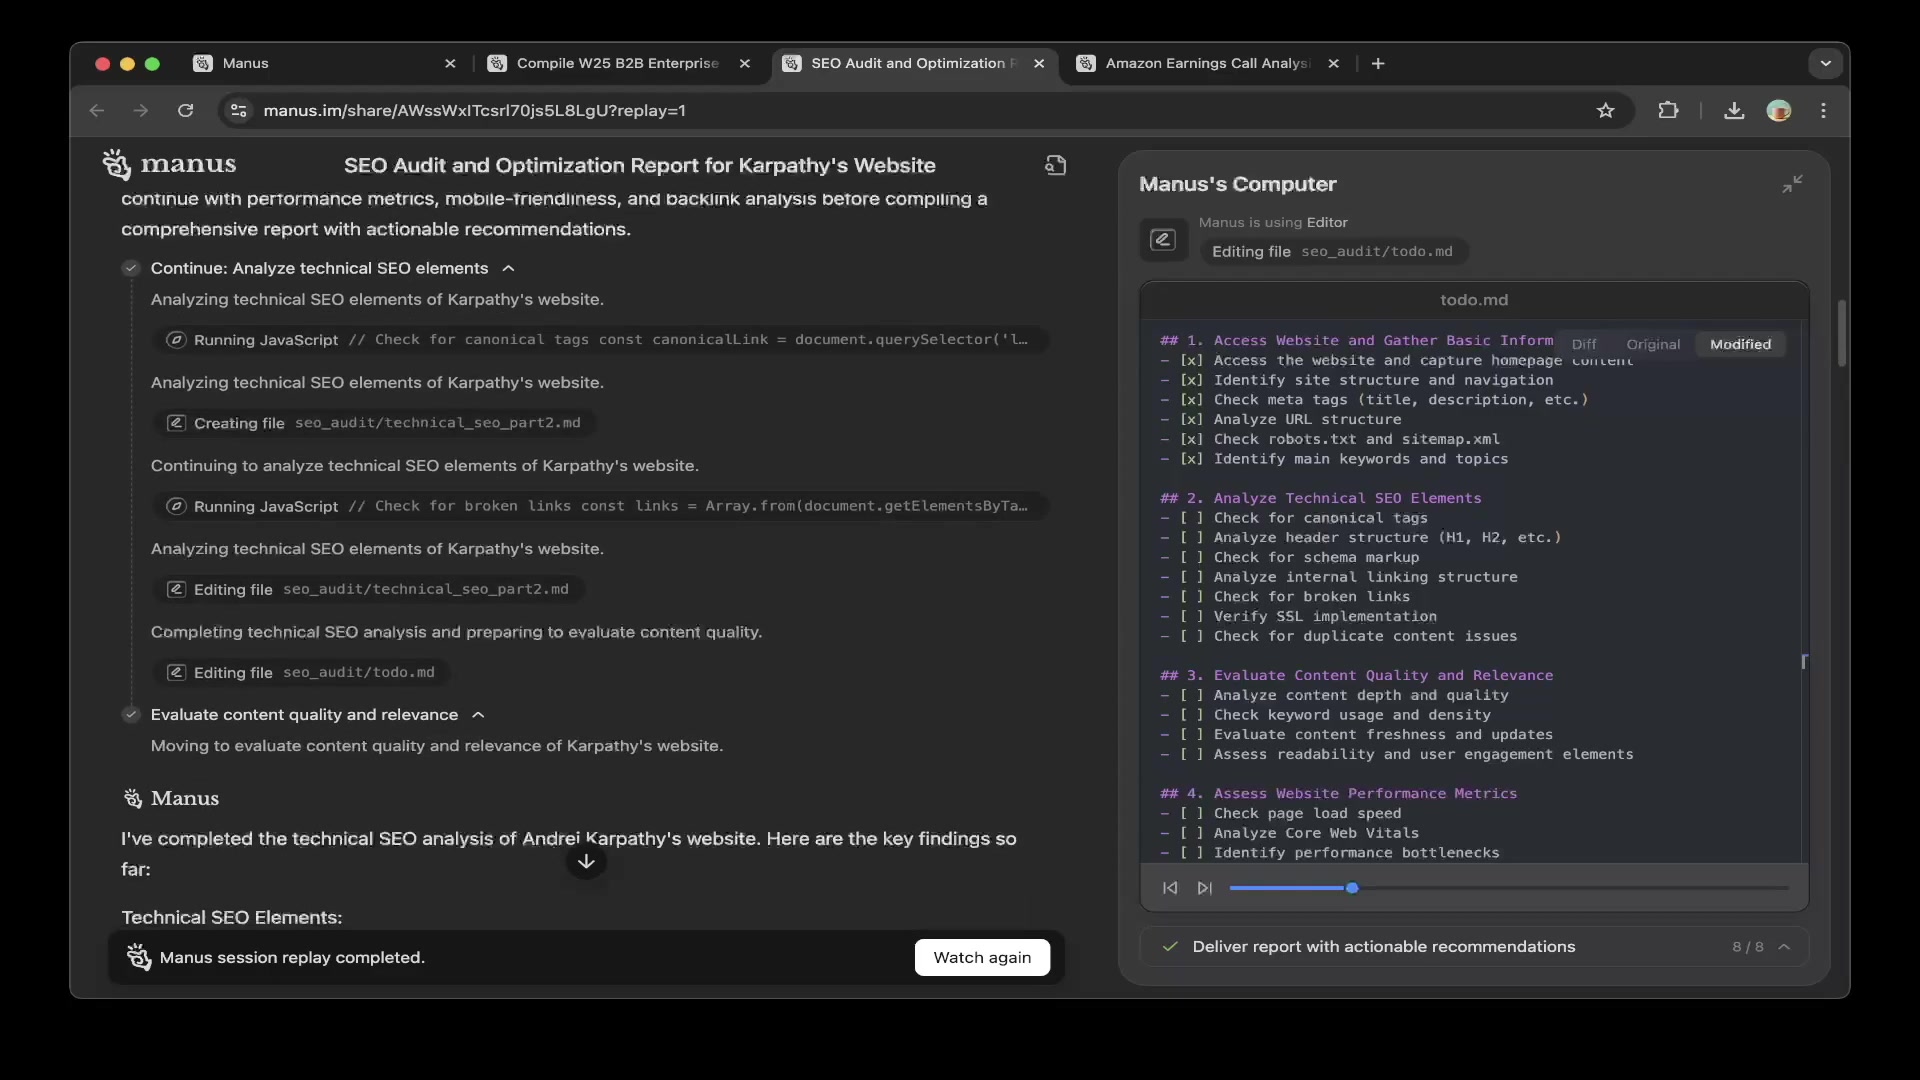The height and width of the screenshot is (1080, 1920).
Task: Click the scroll-to-bottom arrow button
Action: click(586, 861)
